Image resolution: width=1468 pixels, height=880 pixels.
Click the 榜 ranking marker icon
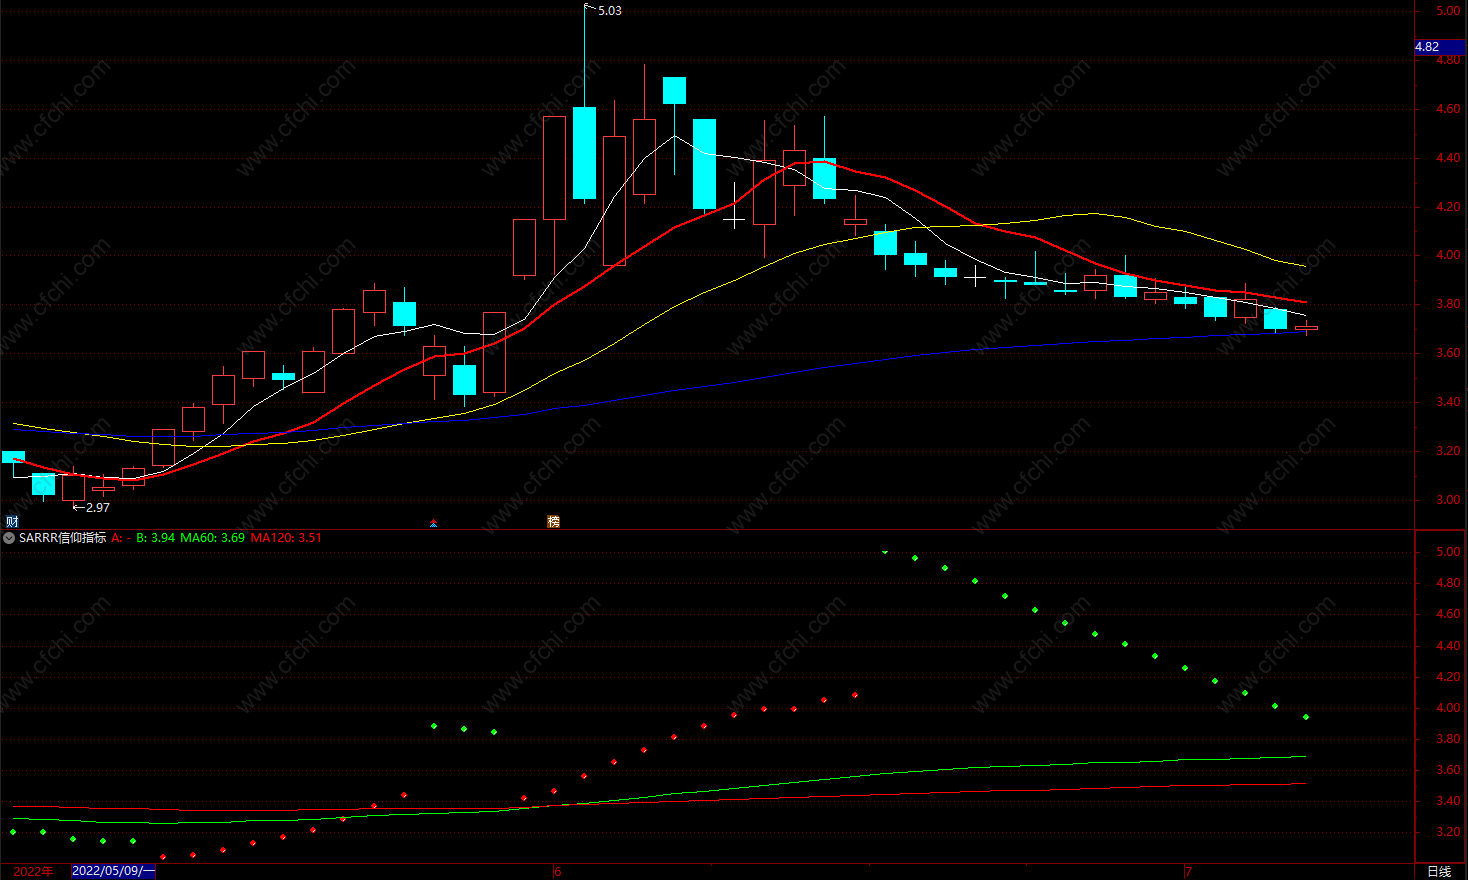click(x=554, y=522)
